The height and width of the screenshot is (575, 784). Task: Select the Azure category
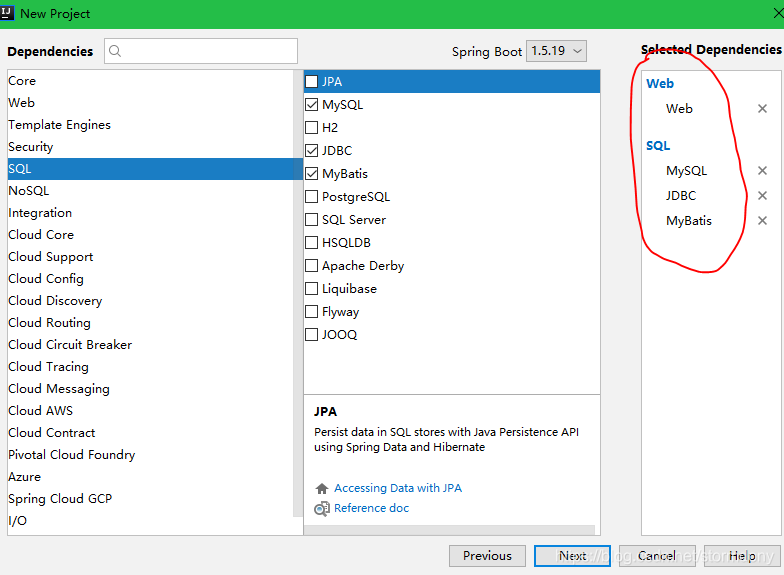pyautogui.click(x=150, y=477)
